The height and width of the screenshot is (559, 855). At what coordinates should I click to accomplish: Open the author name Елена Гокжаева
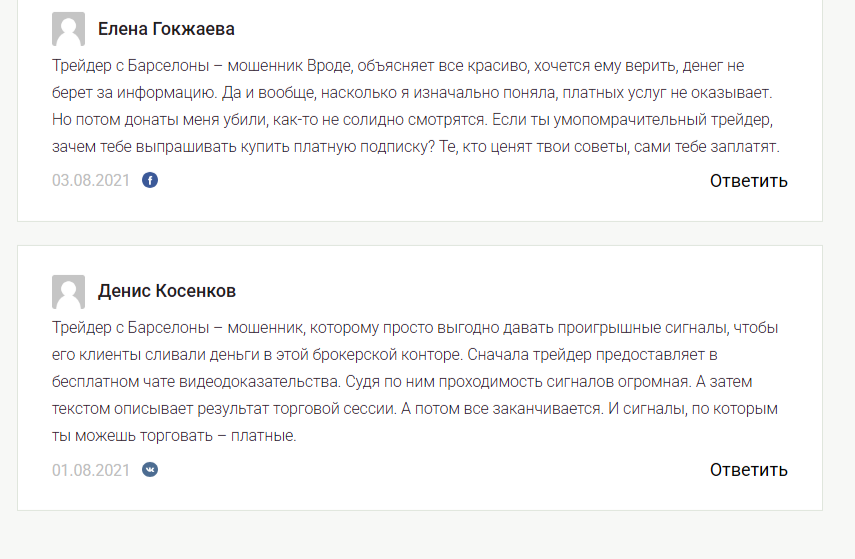(166, 29)
